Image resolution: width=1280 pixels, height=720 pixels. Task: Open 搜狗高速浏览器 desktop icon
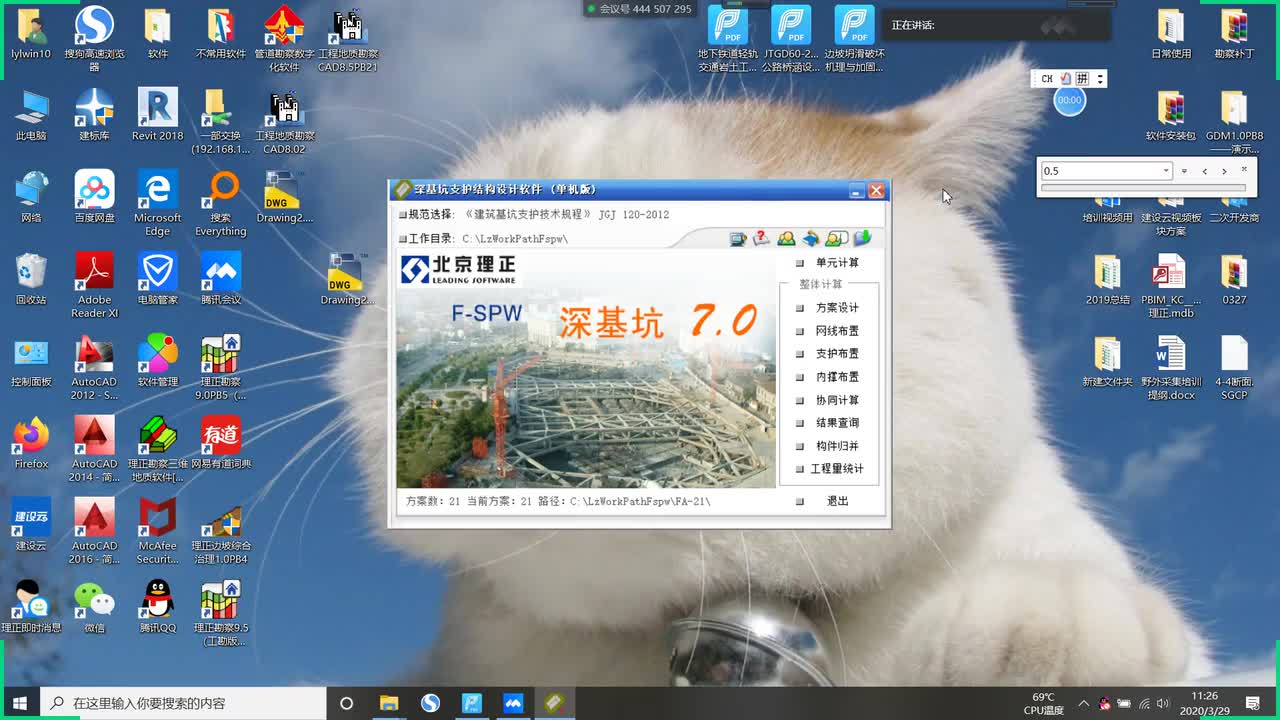pyautogui.click(x=95, y=40)
